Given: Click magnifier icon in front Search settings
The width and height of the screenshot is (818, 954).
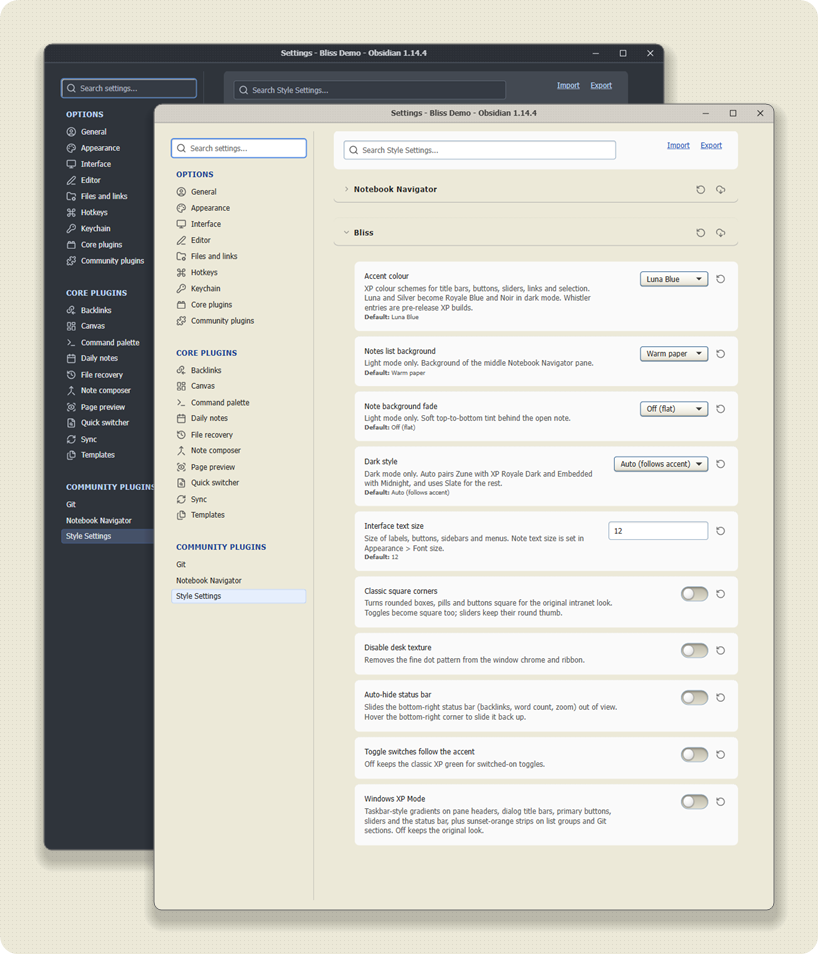Looking at the screenshot, I should (x=181, y=148).
